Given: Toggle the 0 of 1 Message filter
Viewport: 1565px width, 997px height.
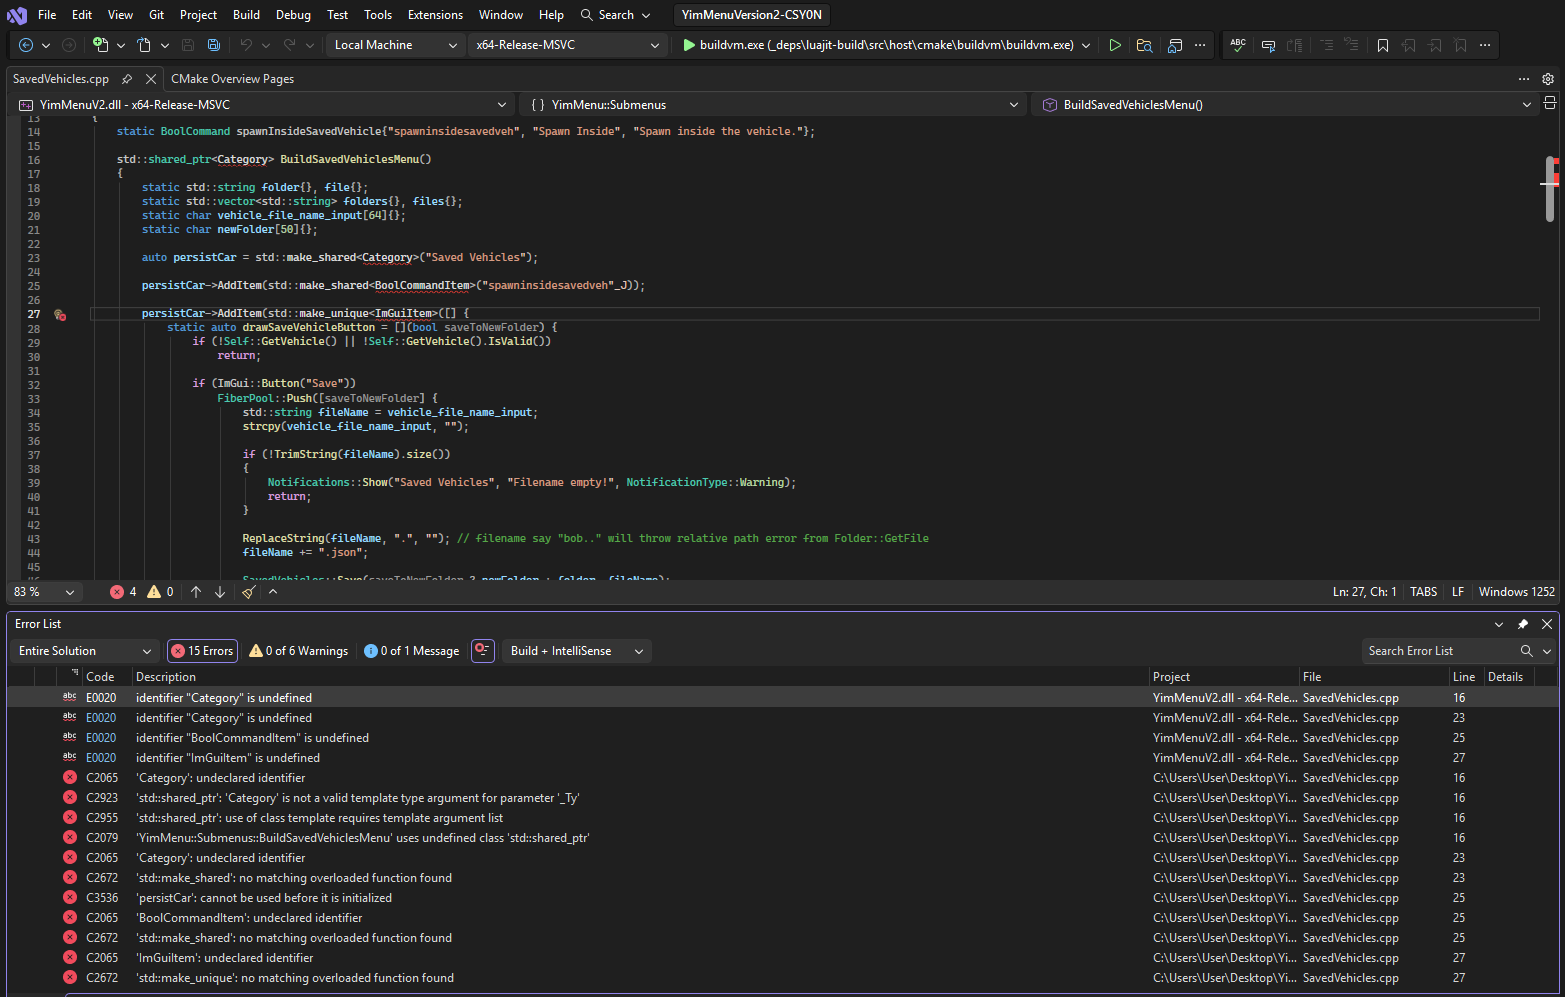Looking at the screenshot, I should [x=412, y=651].
